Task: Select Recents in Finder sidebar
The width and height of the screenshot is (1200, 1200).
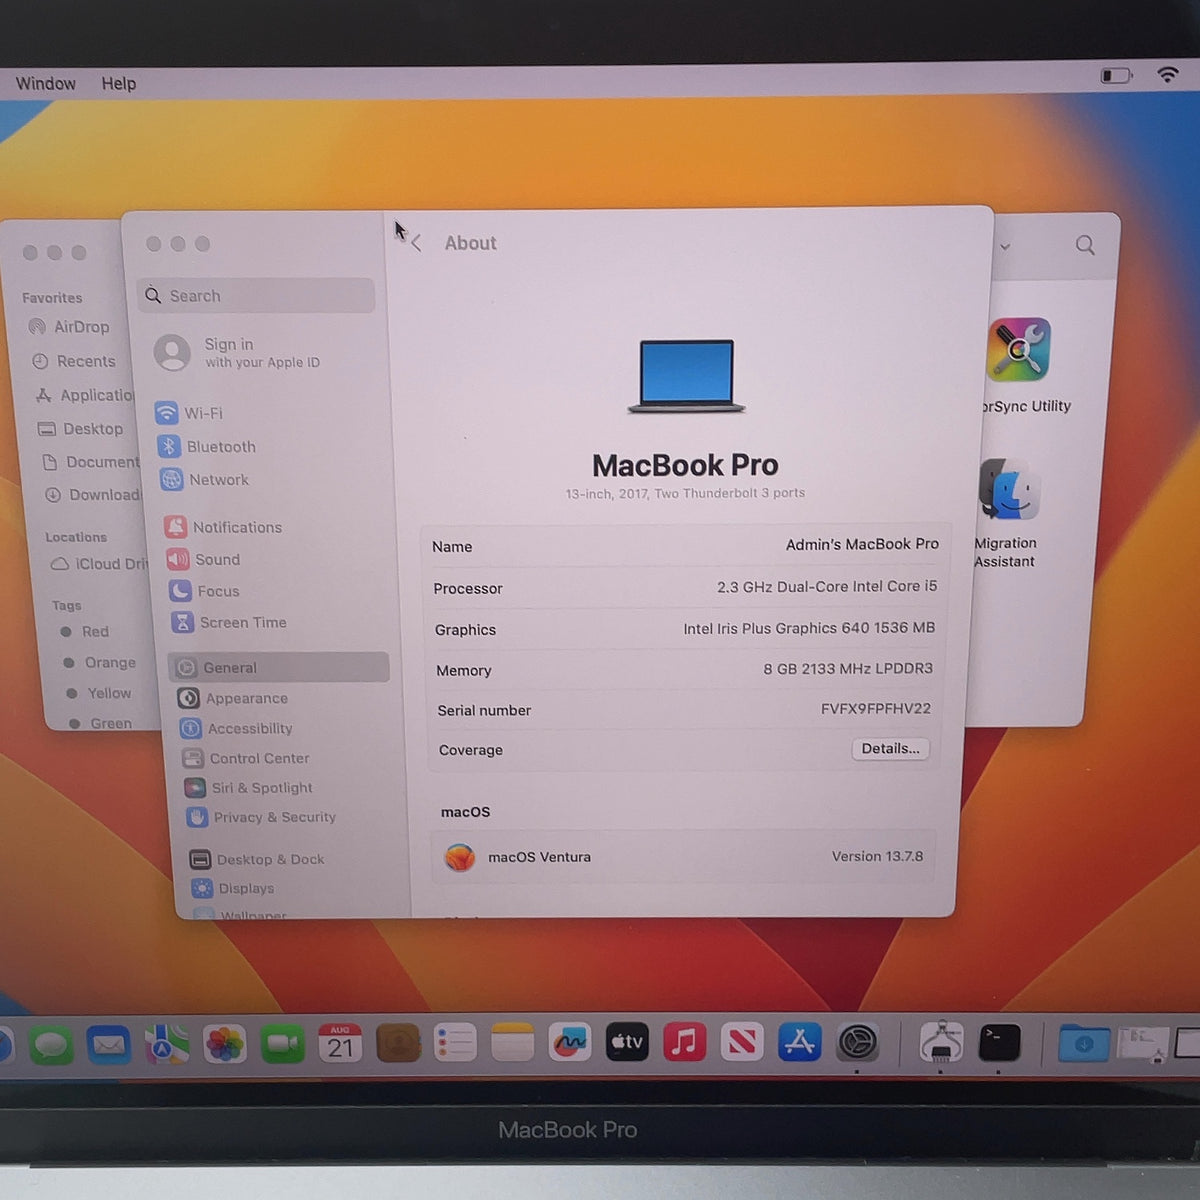Action: click(74, 361)
